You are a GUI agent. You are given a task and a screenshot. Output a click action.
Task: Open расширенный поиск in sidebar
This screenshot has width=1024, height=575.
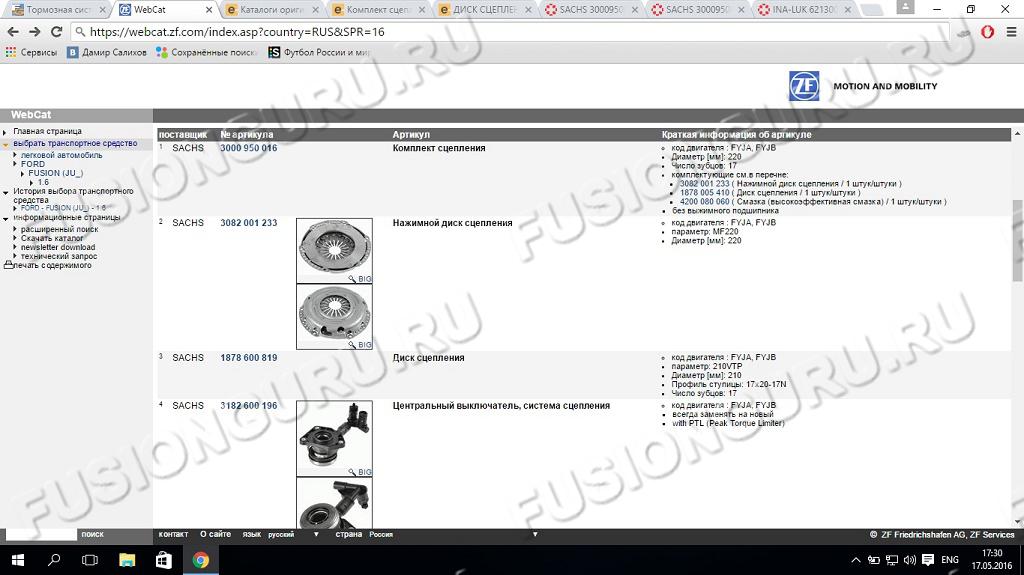click(x=59, y=229)
